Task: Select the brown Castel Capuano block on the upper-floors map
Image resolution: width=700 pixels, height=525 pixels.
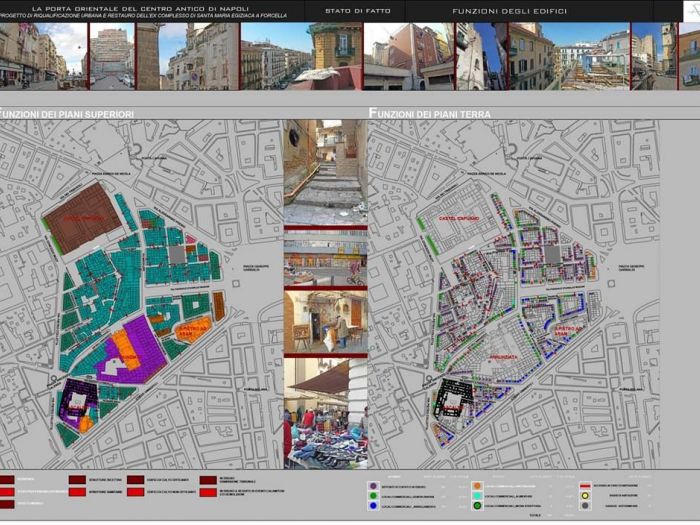Action: pyautogui.click(x=83, y=218)
